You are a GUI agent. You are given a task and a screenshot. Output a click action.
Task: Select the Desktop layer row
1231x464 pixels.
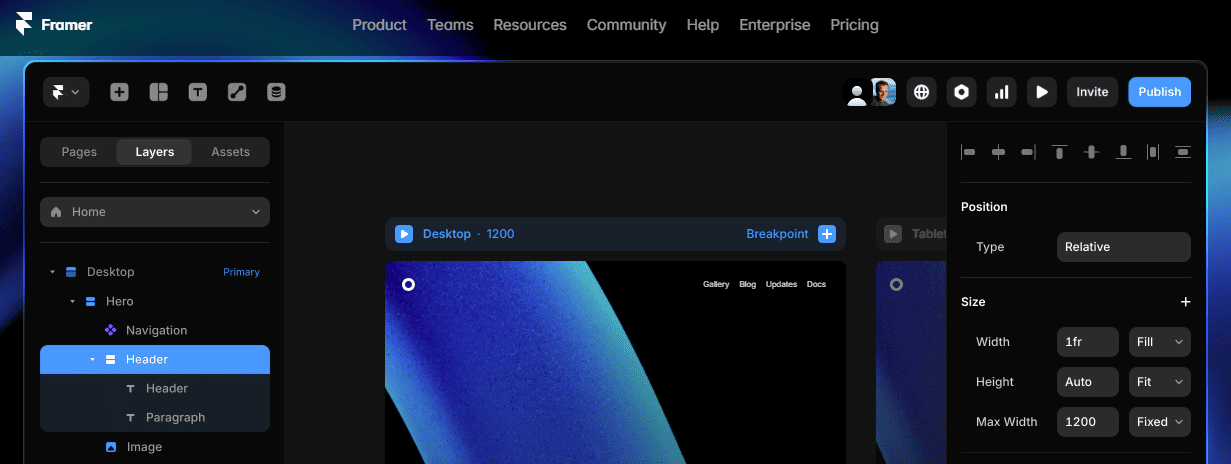point(155,272)
